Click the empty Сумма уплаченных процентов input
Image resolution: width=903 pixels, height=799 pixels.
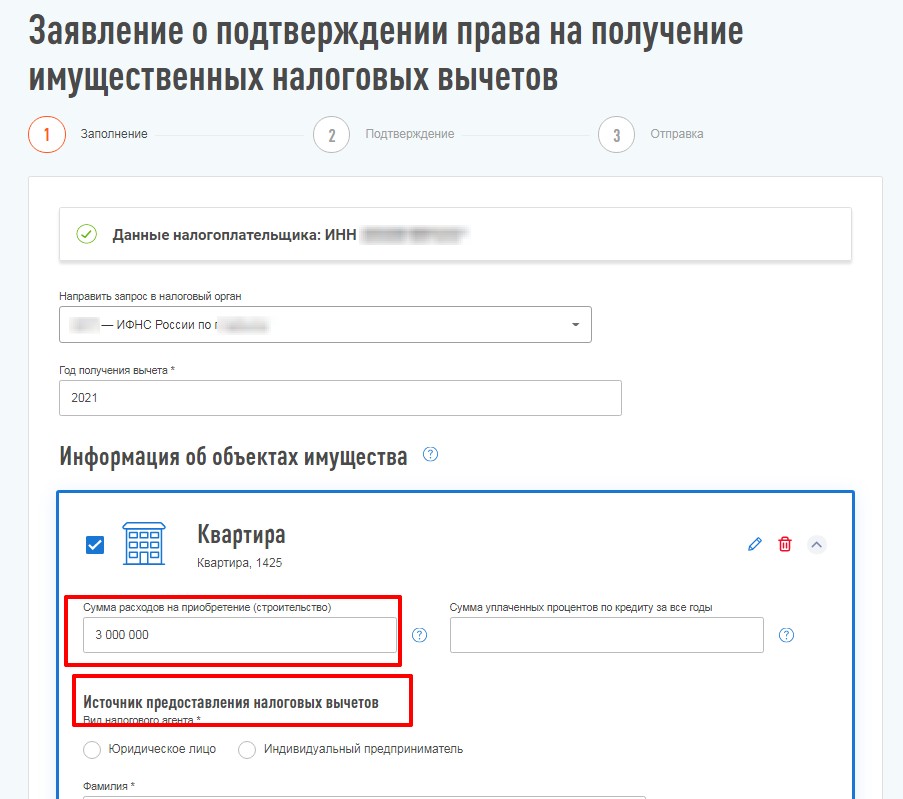606,635
